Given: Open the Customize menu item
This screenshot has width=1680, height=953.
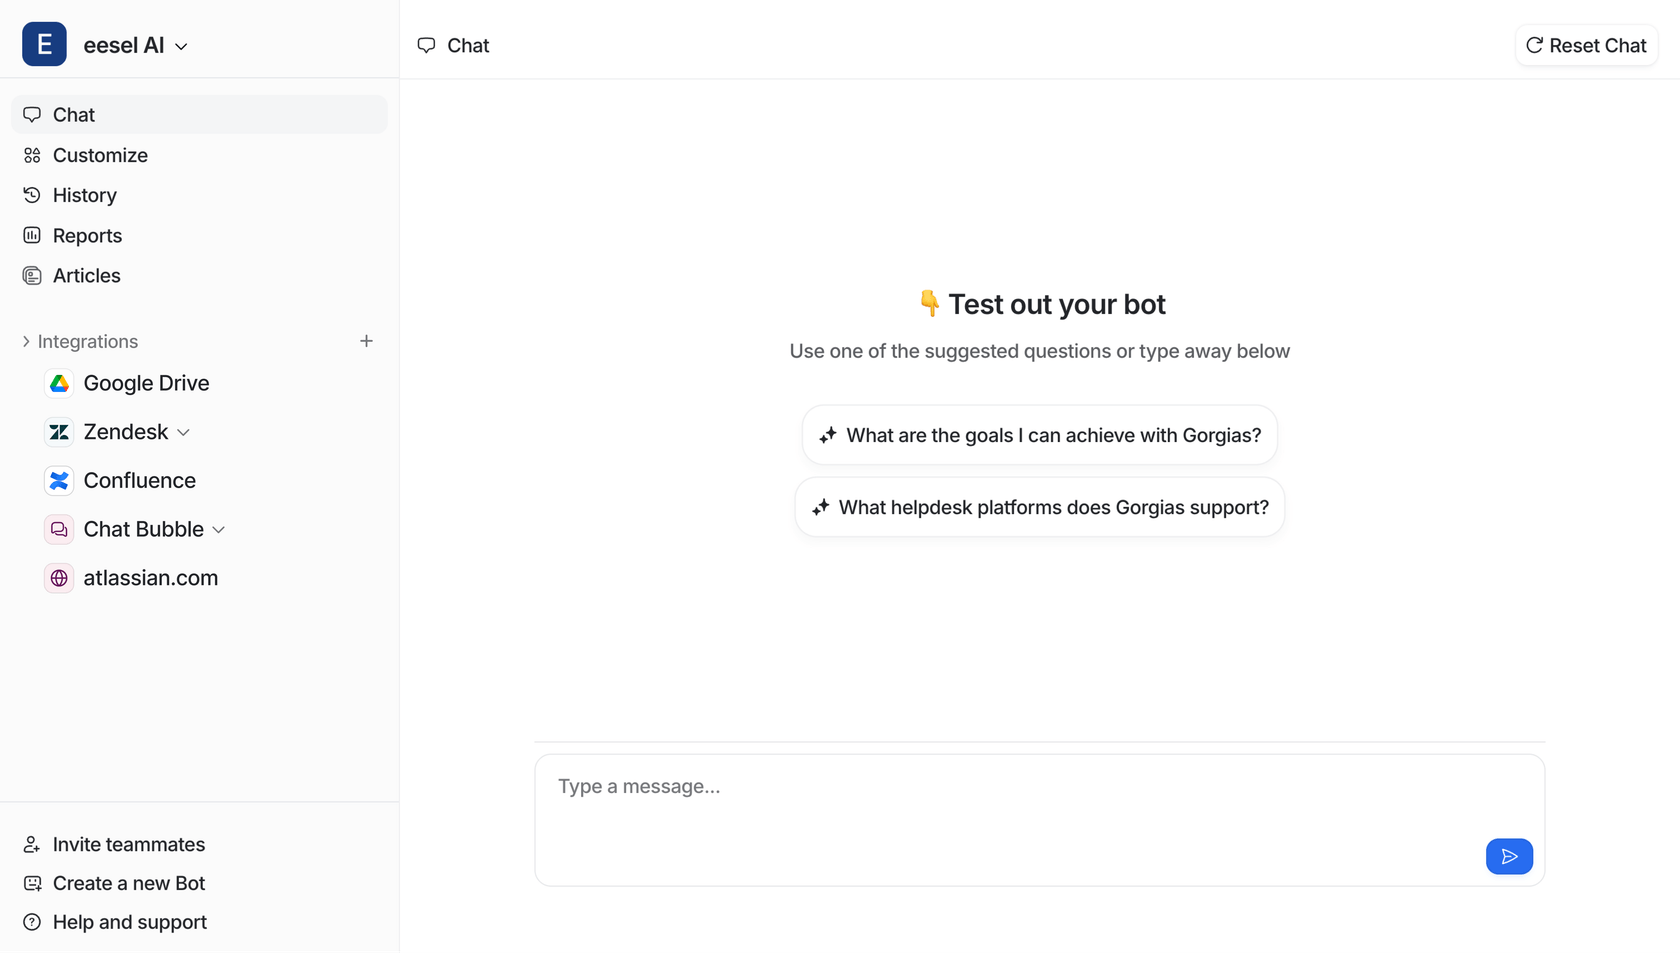Looking at the screenshot, I should click(x=100, y=155).
